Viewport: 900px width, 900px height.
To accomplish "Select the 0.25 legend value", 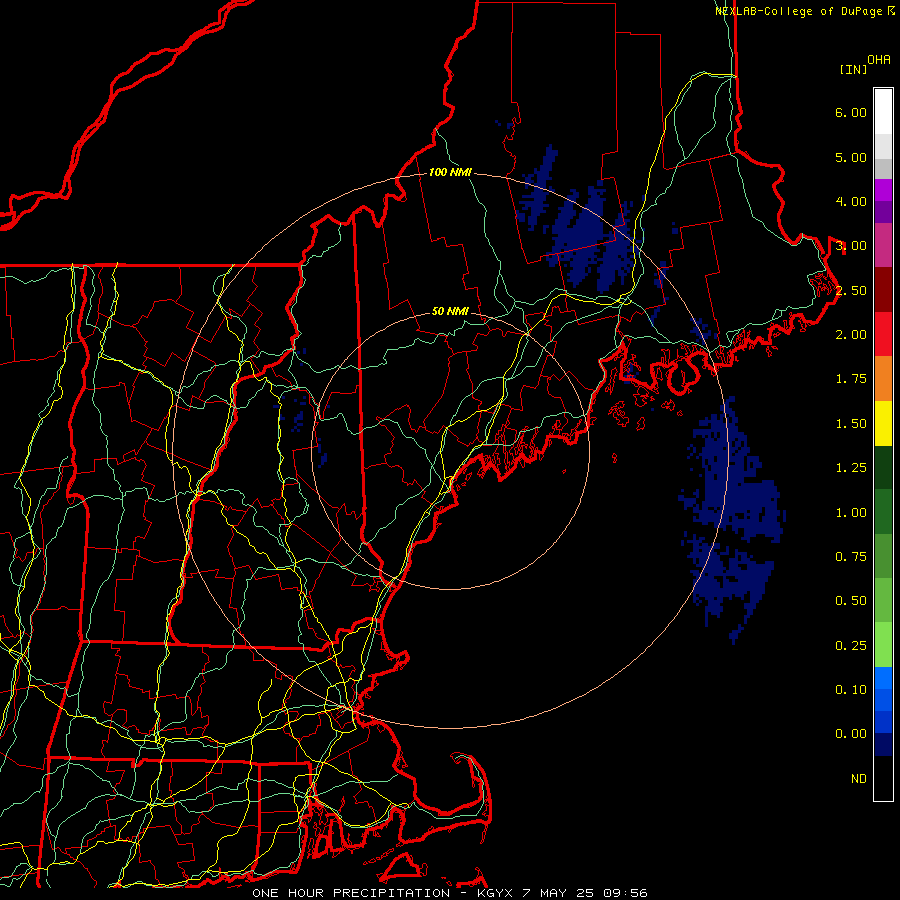I will coord(851,646).
